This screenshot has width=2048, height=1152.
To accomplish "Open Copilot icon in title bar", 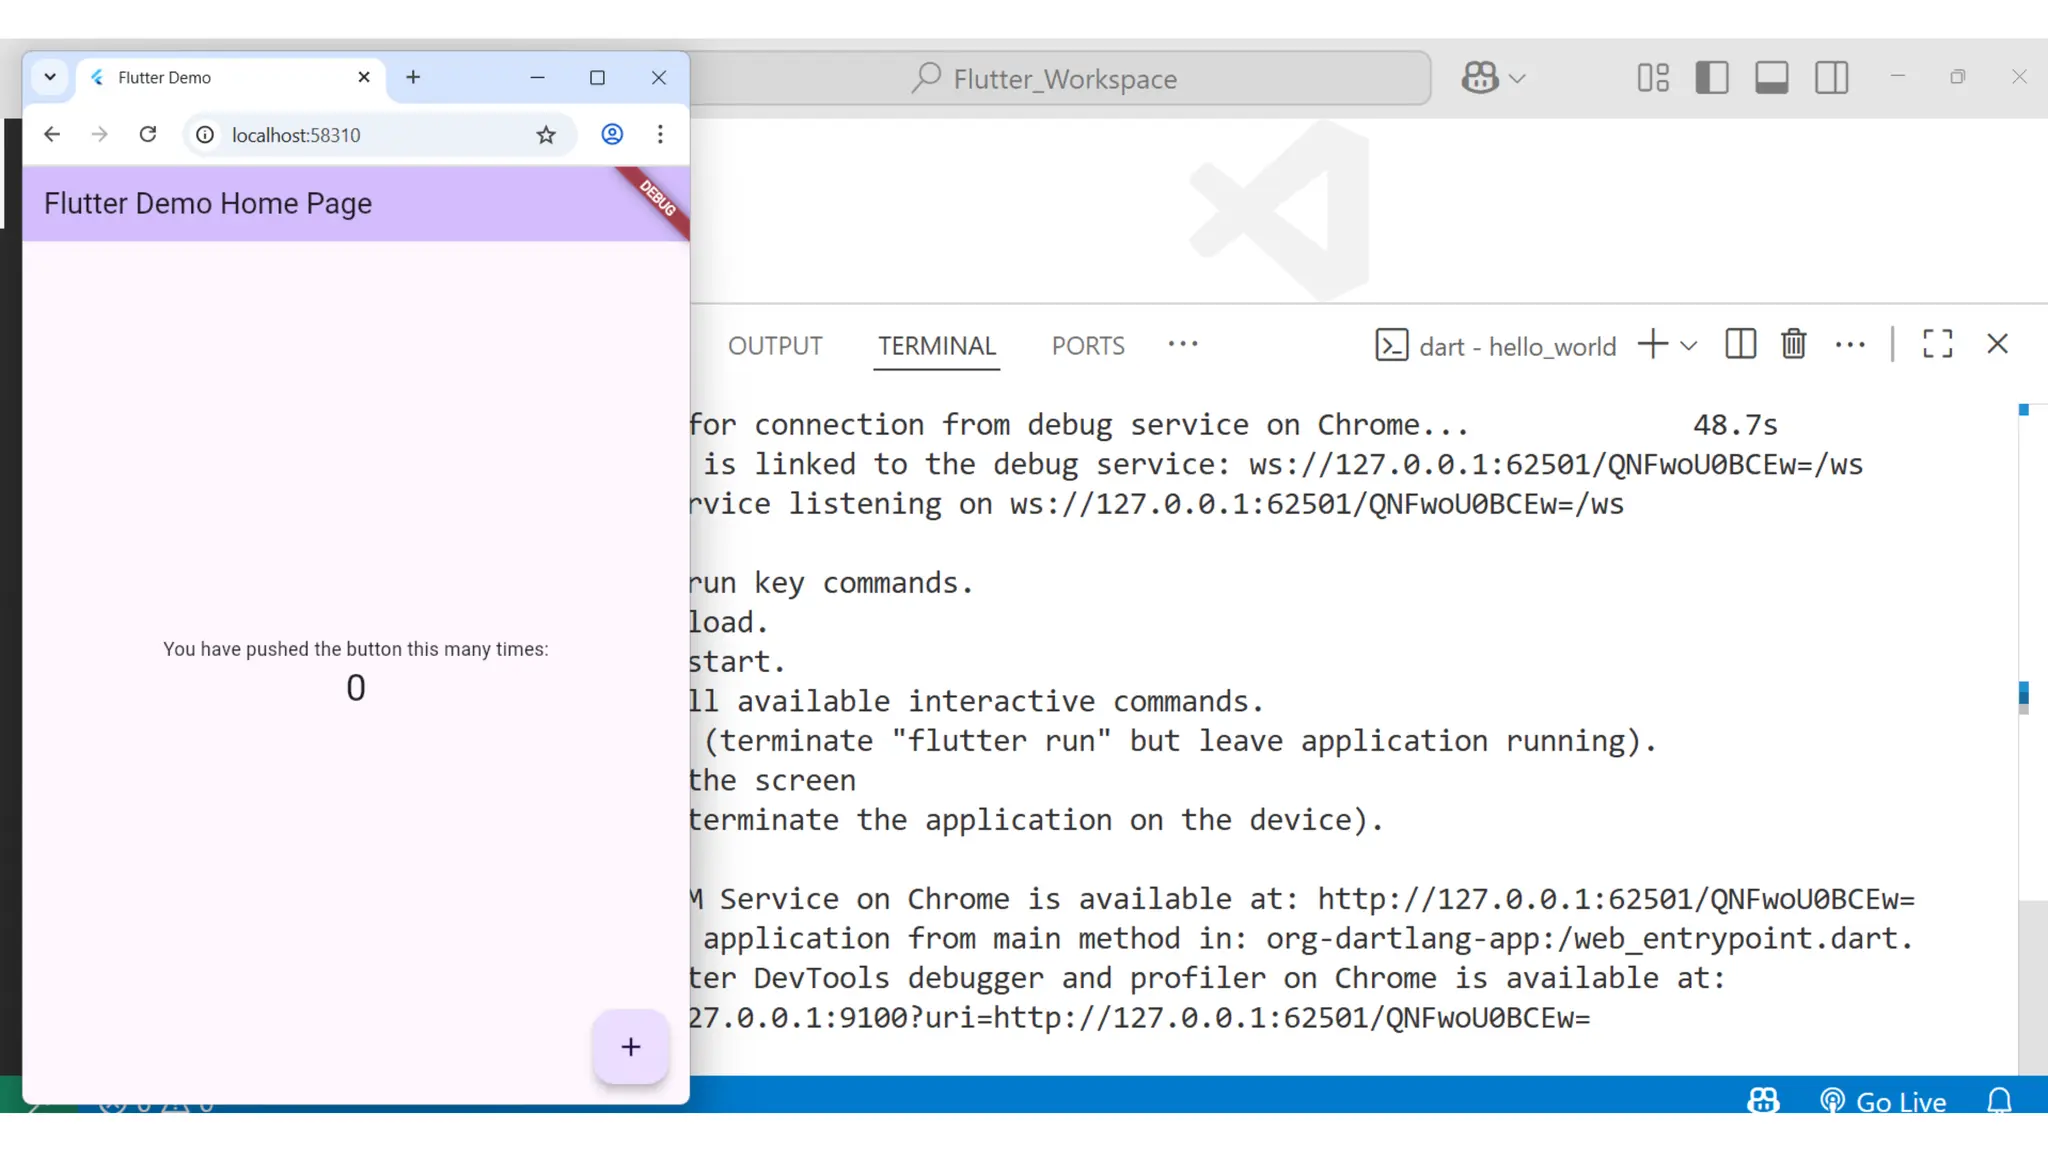I will pyautogui.click(x=1480, y=78).
